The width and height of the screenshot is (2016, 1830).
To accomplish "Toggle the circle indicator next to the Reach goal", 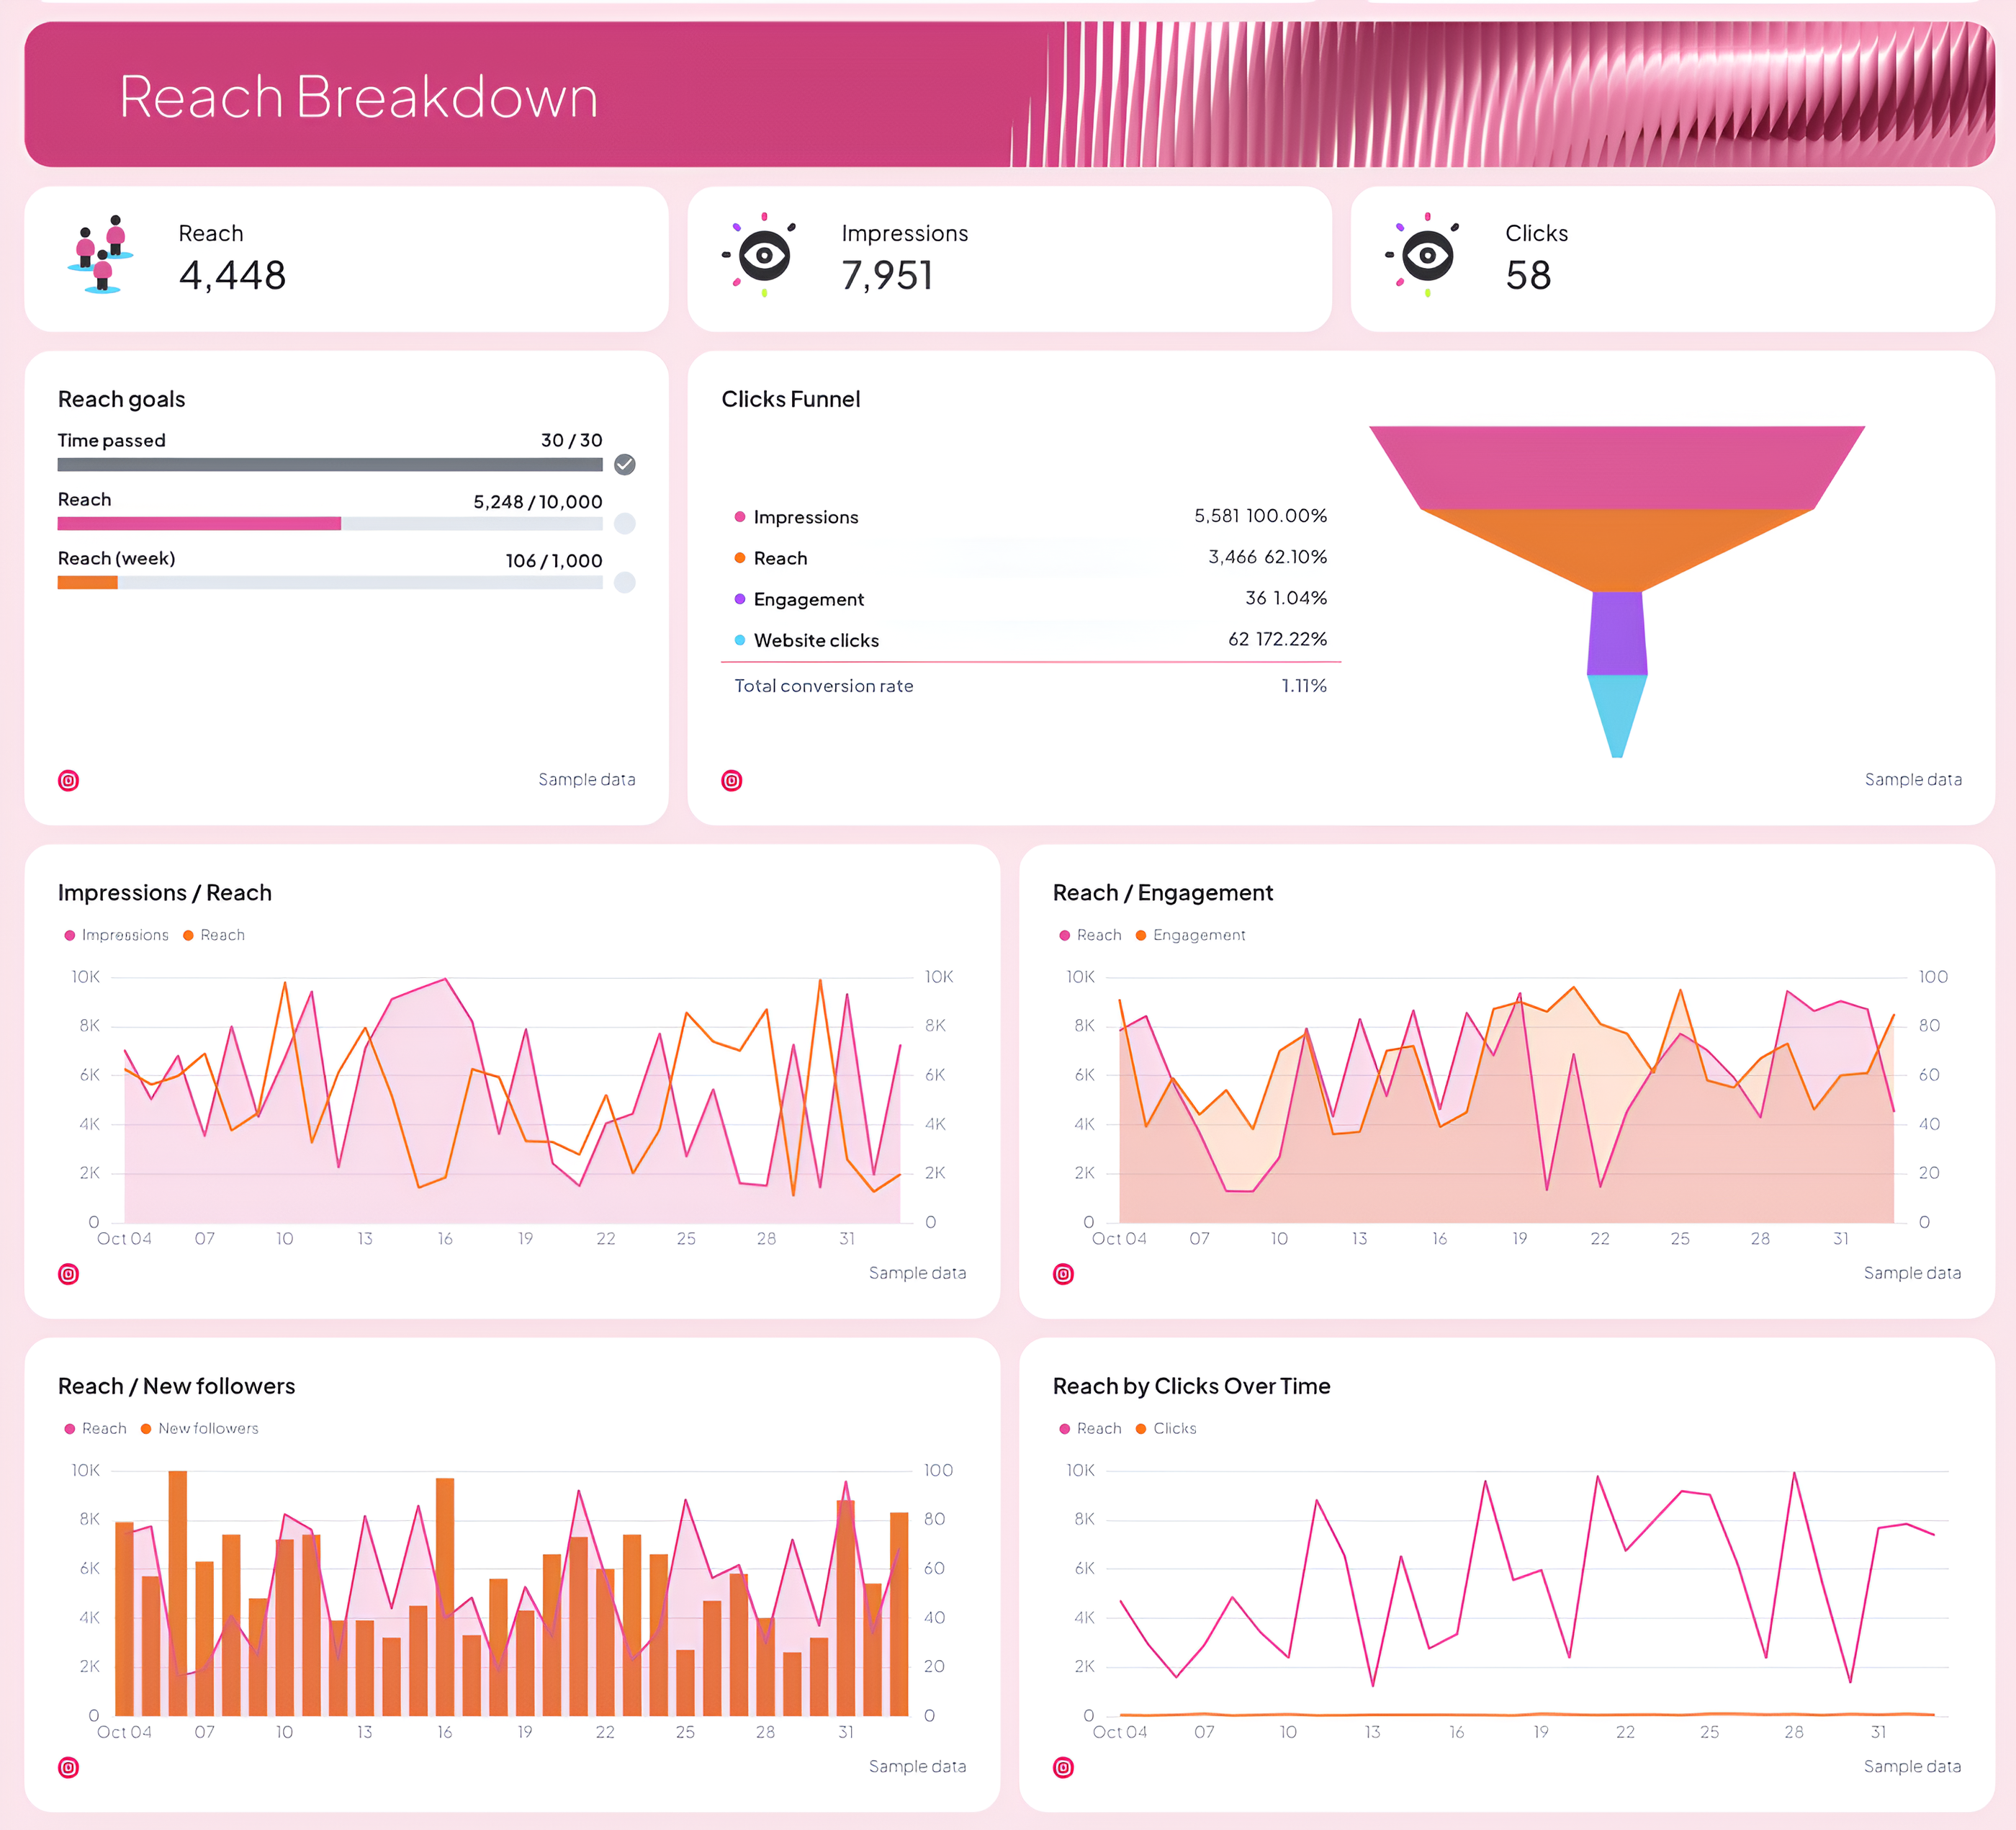I will (624, 523).
